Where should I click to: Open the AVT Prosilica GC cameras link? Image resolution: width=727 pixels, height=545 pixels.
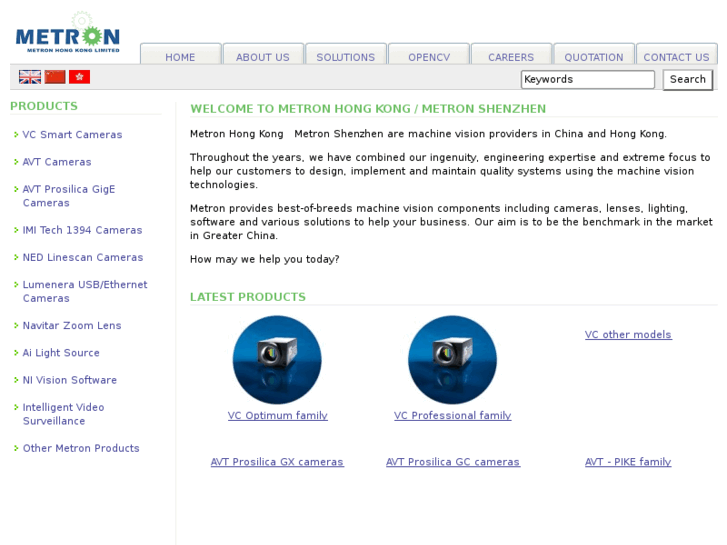pyautogui.click(x=453, y=462)
